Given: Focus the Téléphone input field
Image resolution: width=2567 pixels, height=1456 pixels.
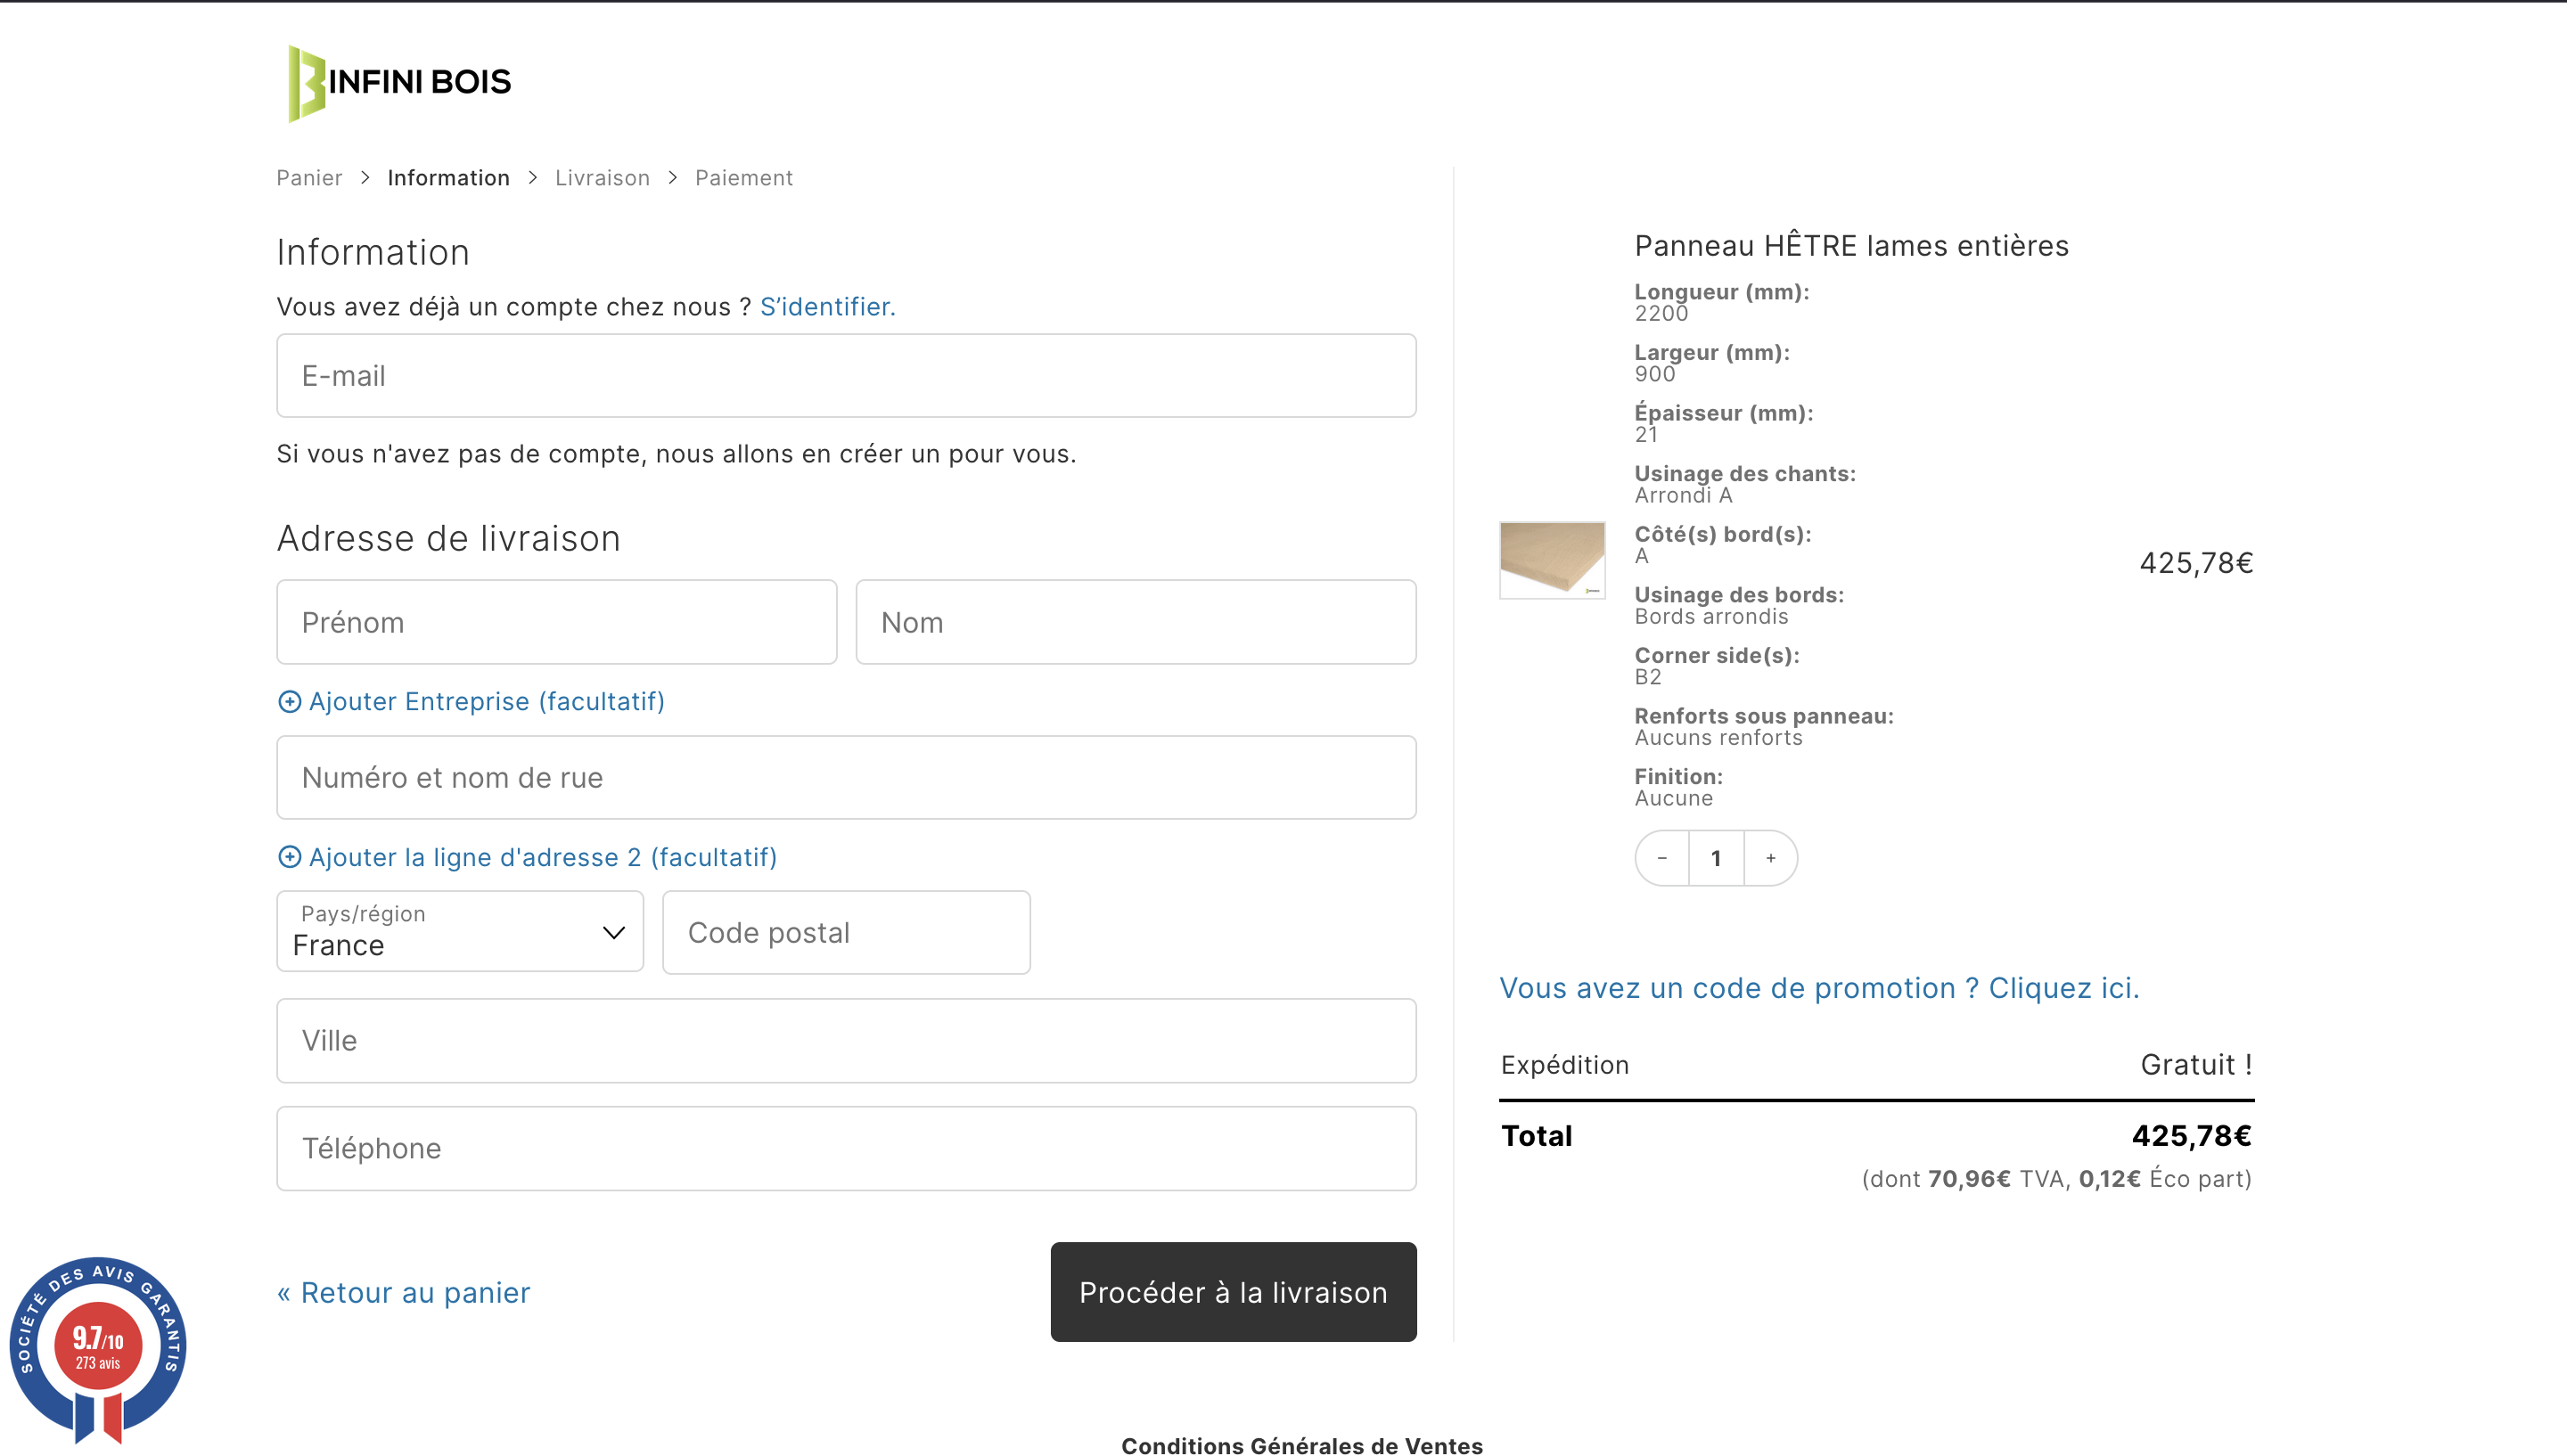Looking at the screenshot, I should (x=846, y=1148).
